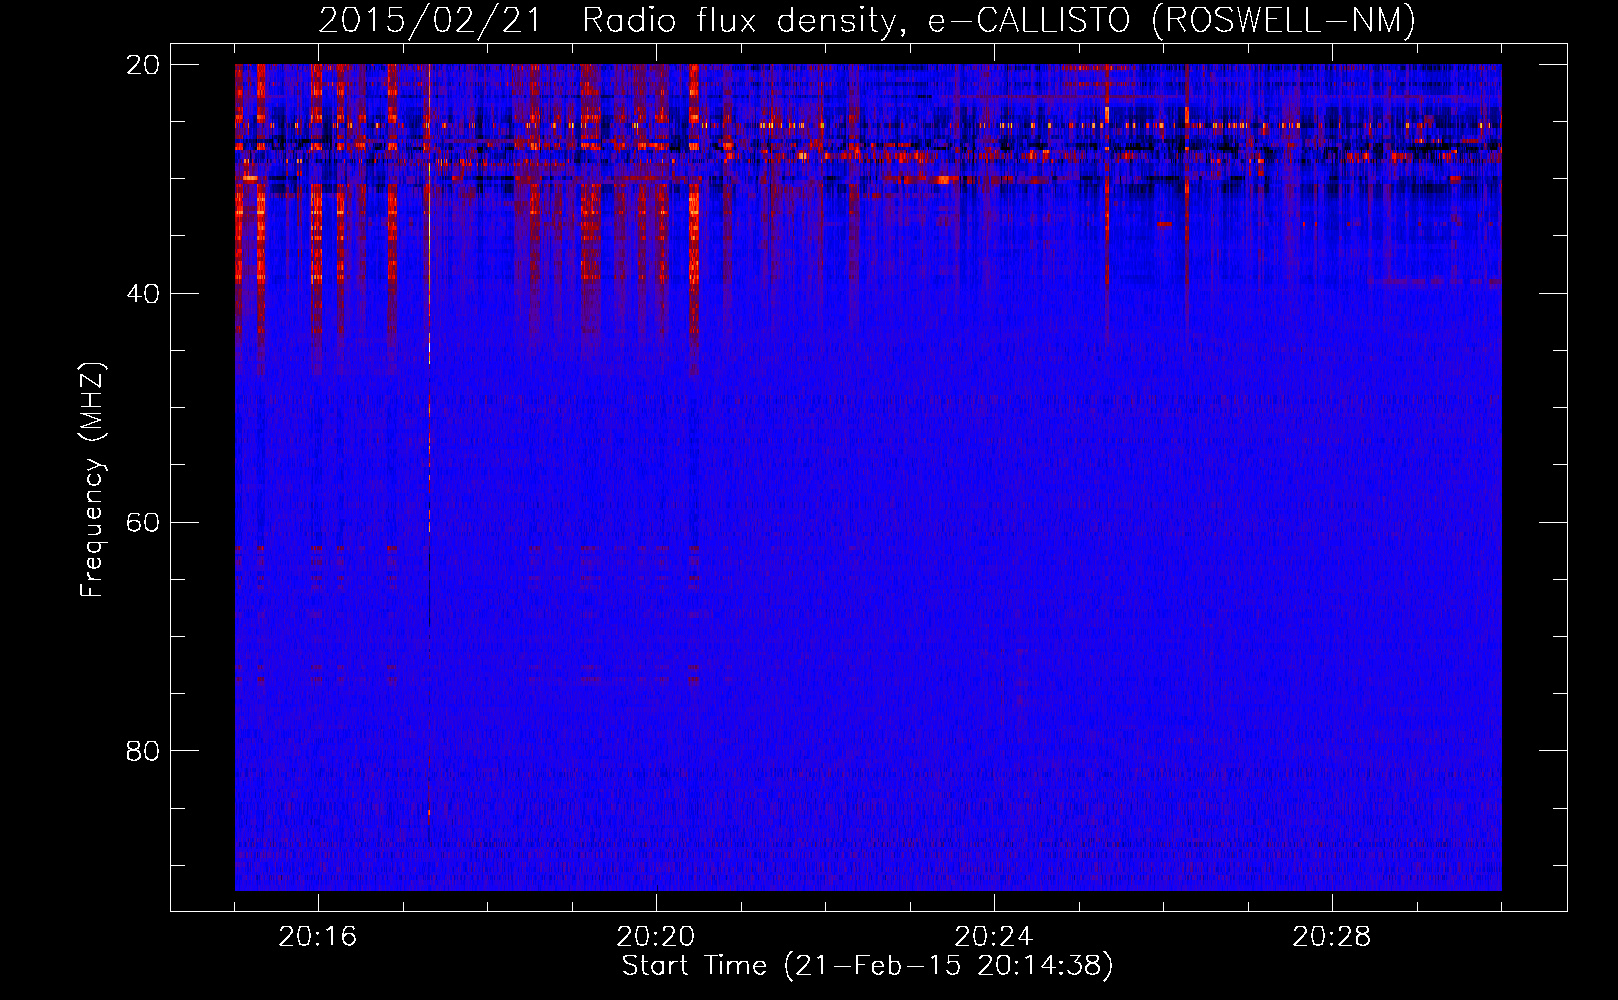Click the 20:20 time tick label
Image resolution: width=1618 pixels, height=1000 pixels.
click(656, 937)
